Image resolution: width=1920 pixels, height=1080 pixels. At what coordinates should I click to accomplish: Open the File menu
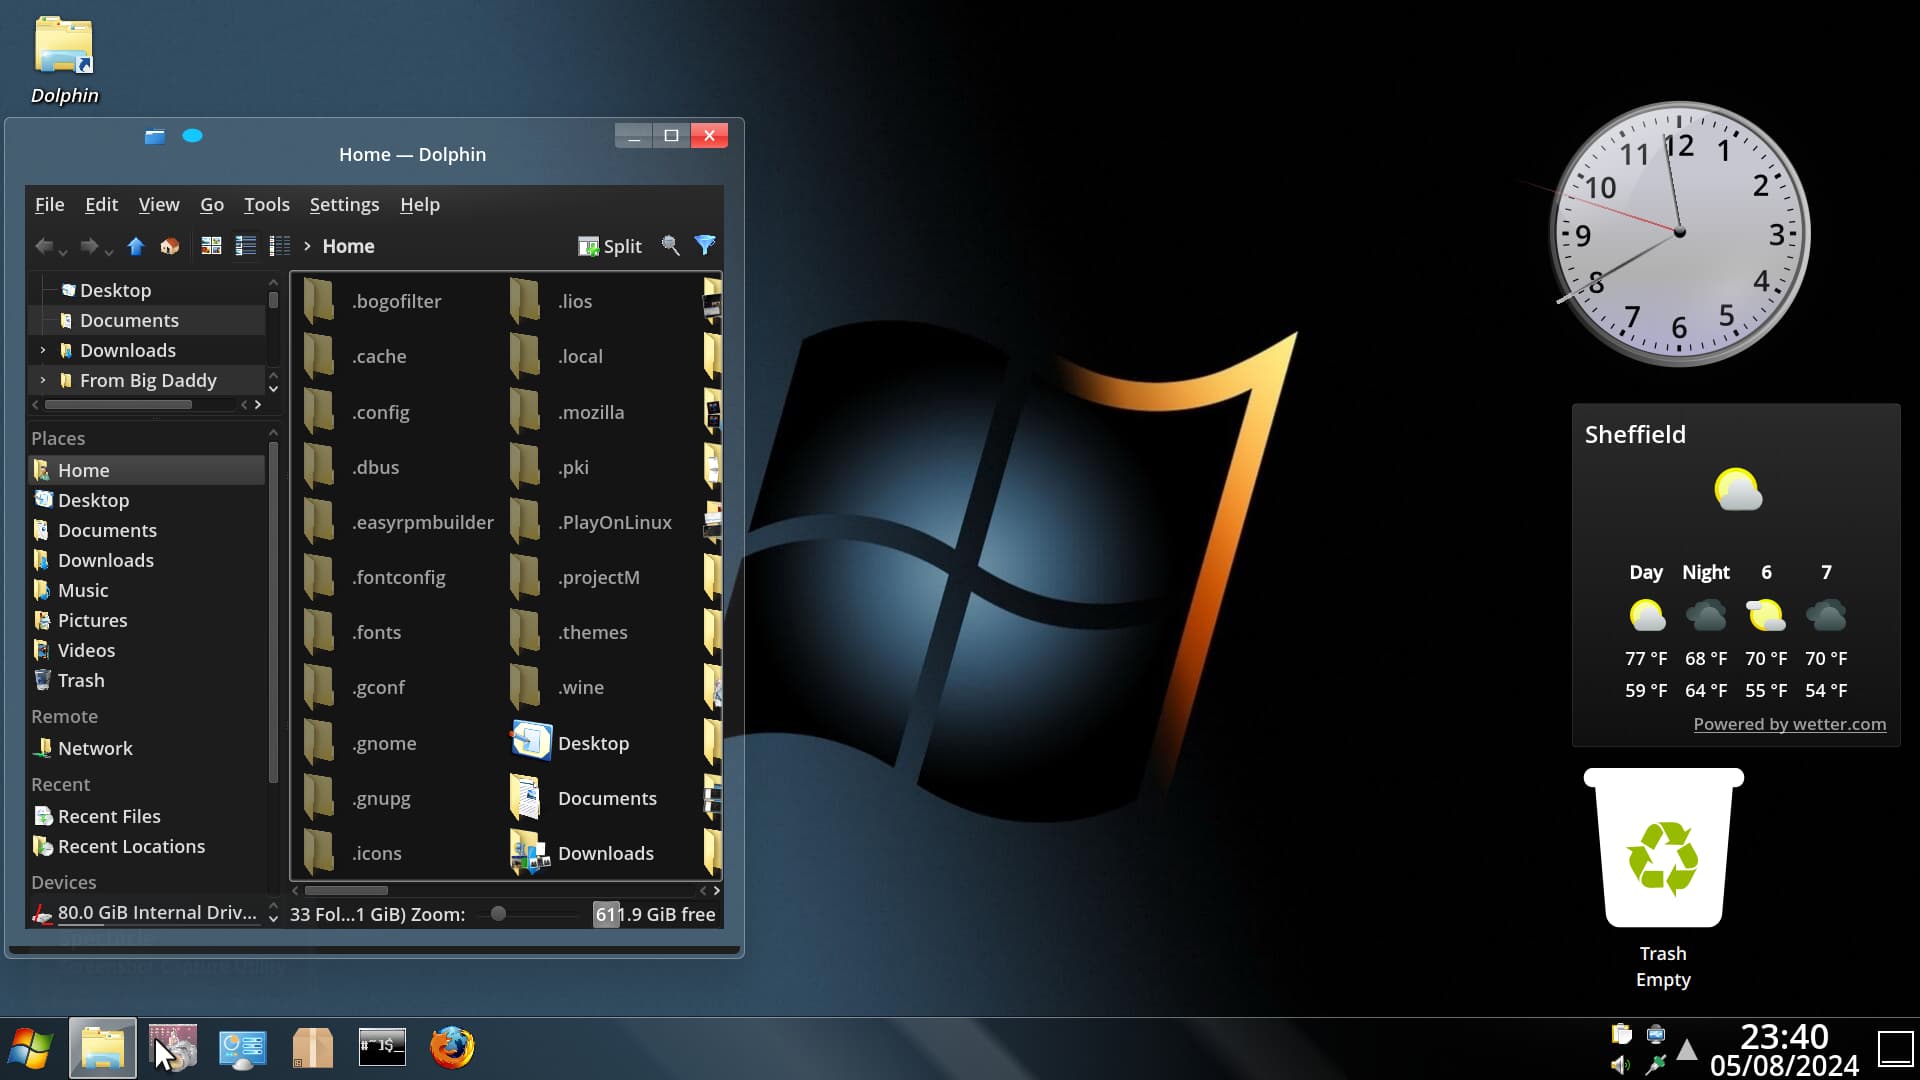coord(49,205)
